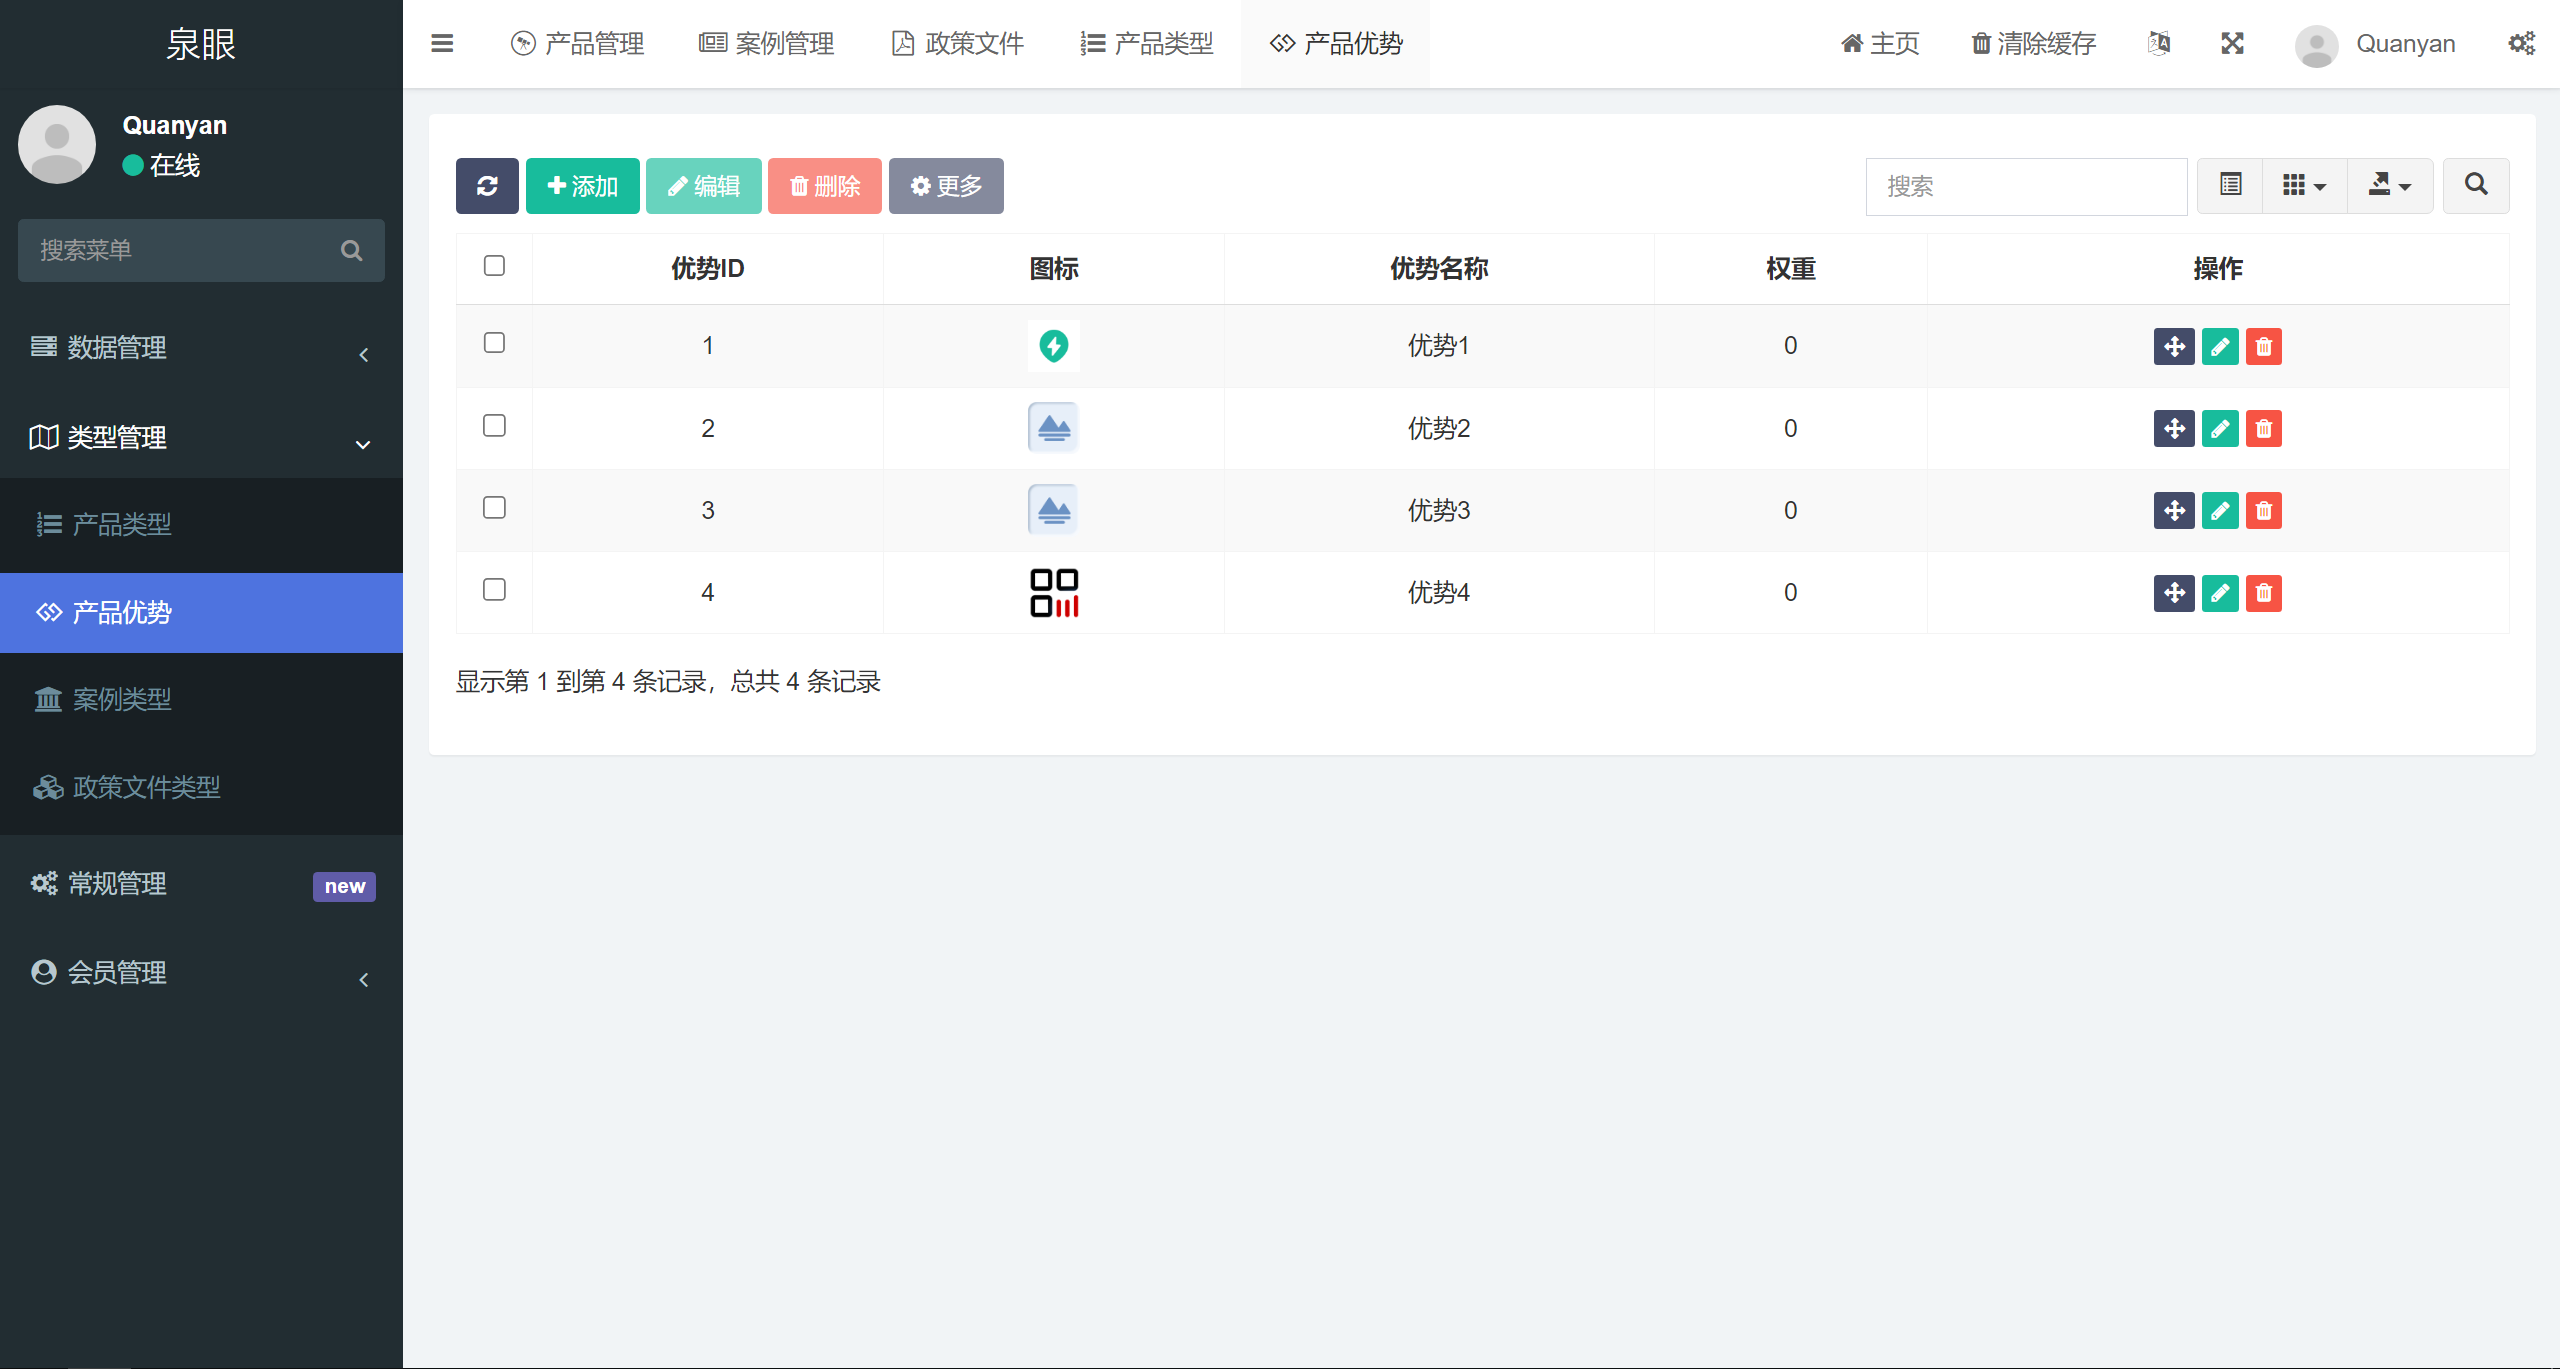Image resolution: width=2560 pixels, height=1369 pixels.
Task: Expand the 会员管理 sidebar menu
Action: click(x=201, y=973)
